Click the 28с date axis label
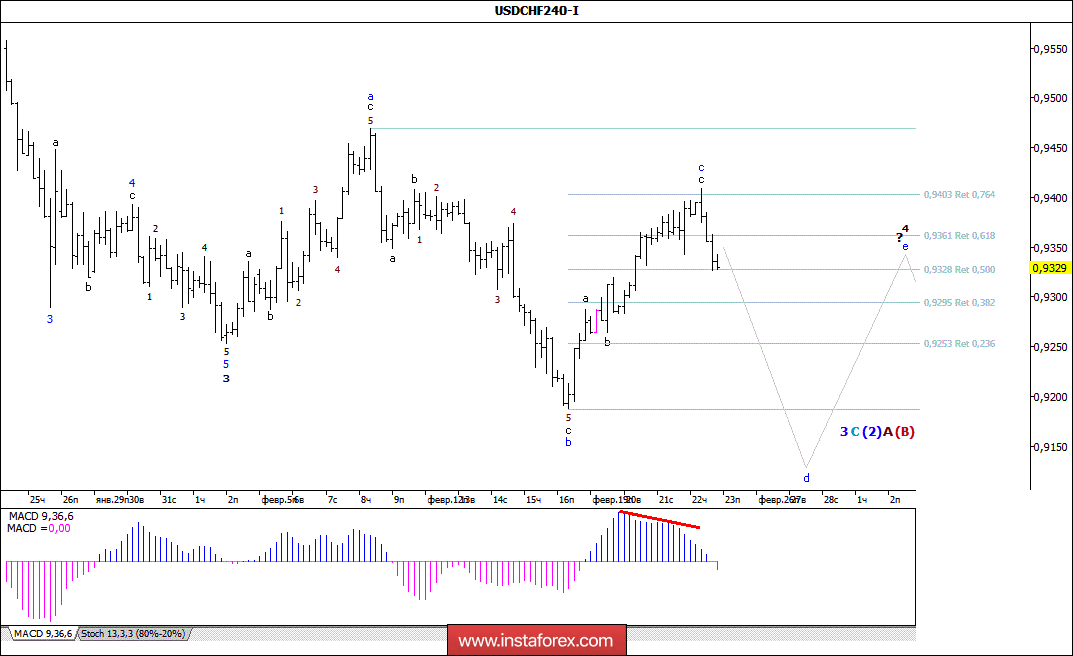 click(x=831, y=500)
